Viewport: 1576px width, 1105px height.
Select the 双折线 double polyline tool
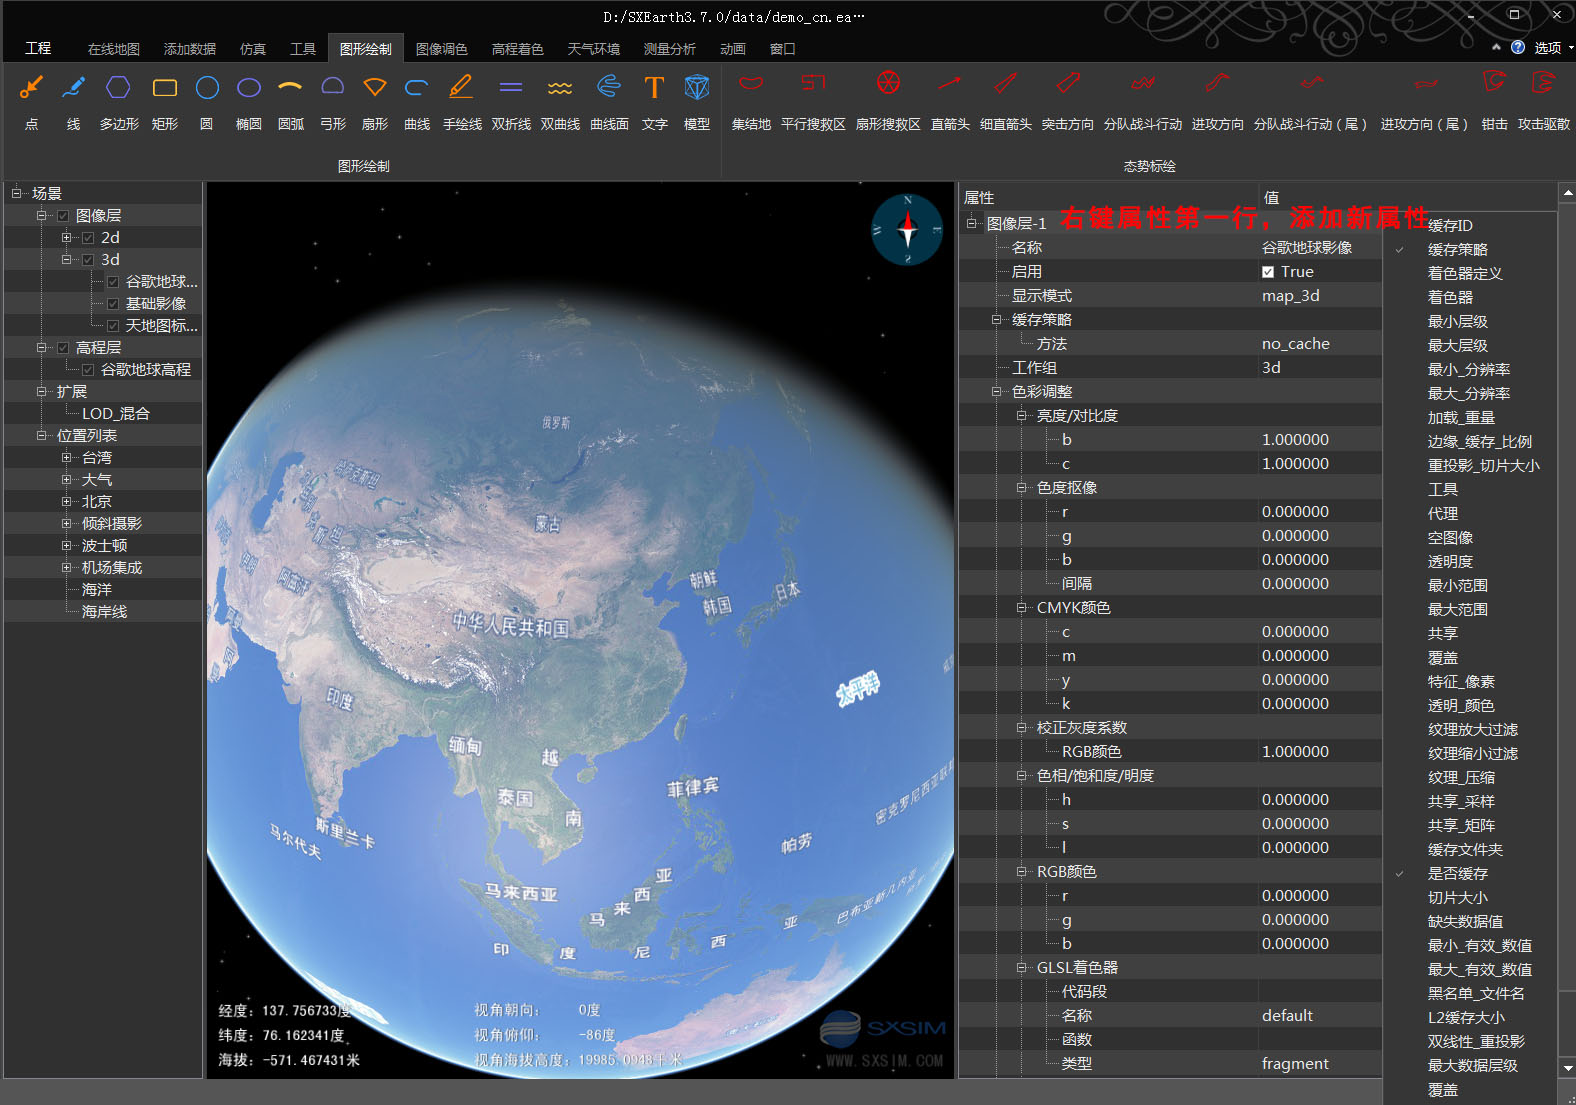pyautogui.click(x=511, y=102)
